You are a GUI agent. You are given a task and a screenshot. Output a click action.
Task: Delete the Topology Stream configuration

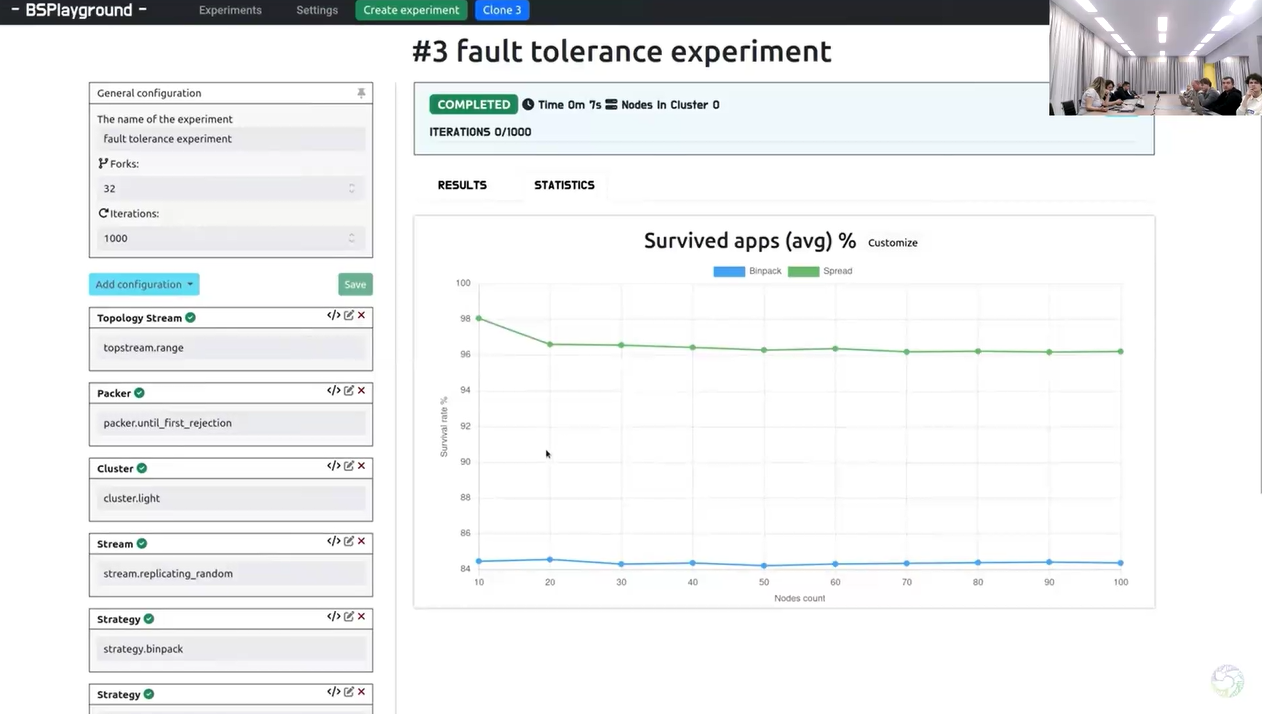coord(362,316)
